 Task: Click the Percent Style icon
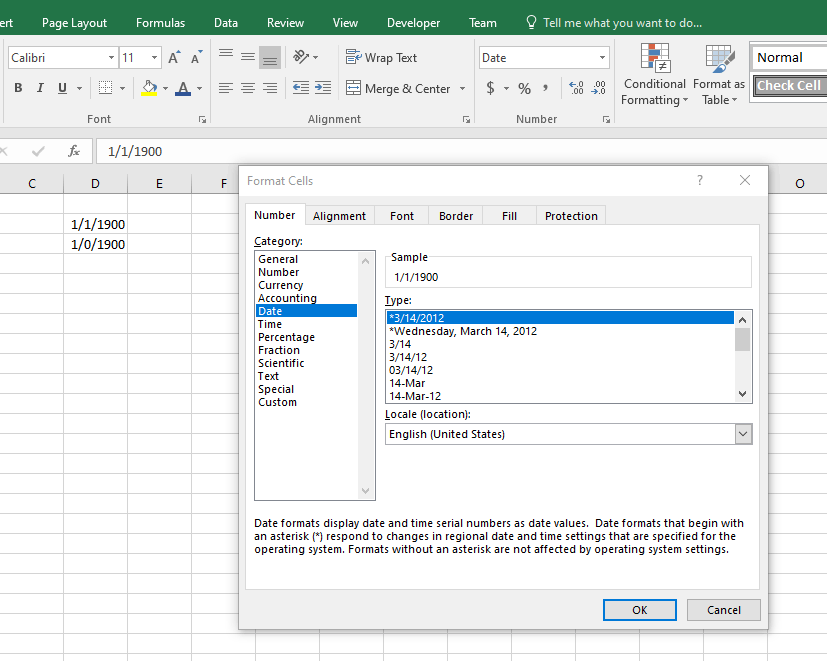[524, 88]
